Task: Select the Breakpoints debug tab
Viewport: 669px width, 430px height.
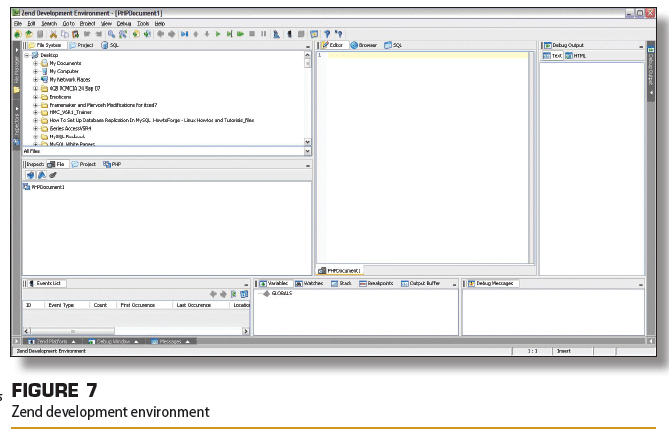Action: click(x=376, y=284)
